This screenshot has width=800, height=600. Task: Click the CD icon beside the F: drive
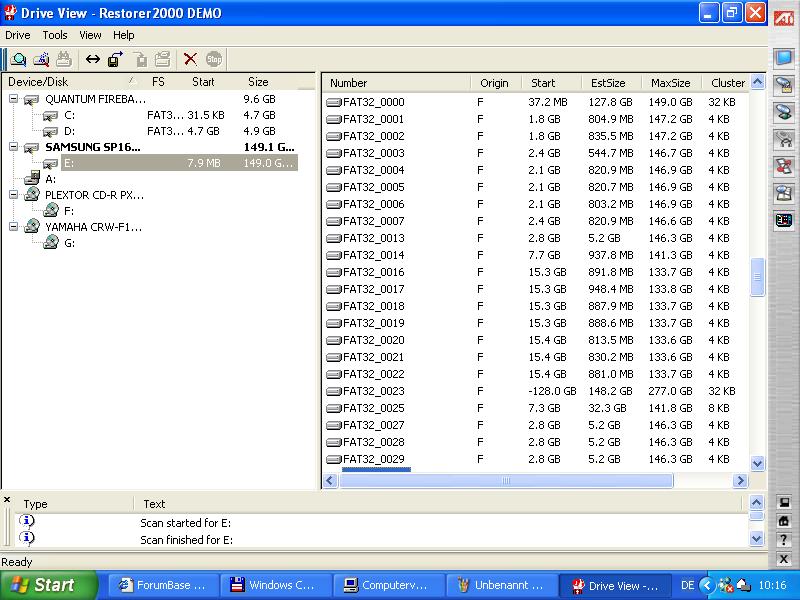click(51, 210)
